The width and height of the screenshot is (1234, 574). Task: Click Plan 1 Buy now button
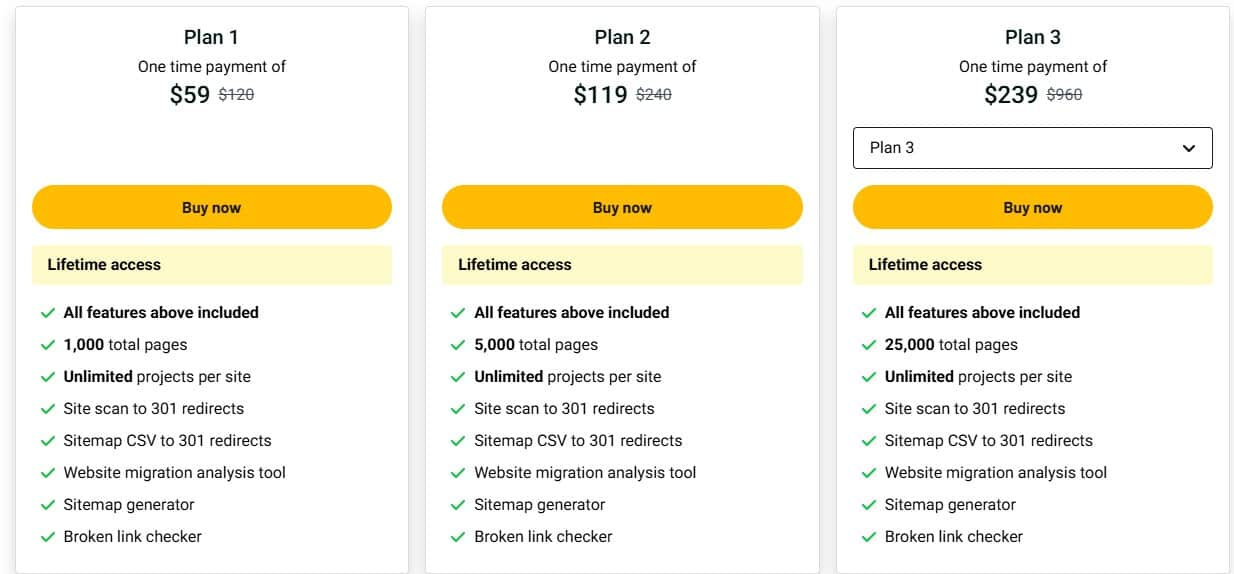pos(211,207)
